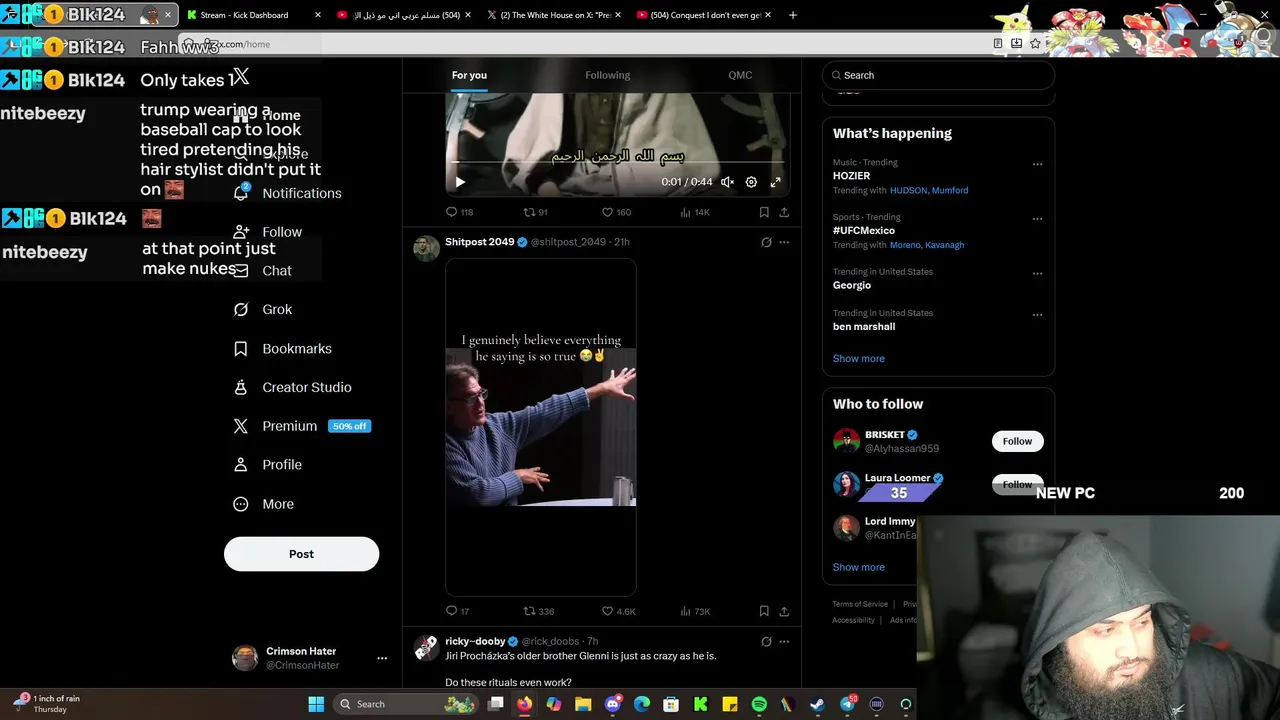Image resolution: width=1280 pixels, height=720 pixels.
Task: Open more options for #UFCMexico trend
Action: [x=1037, y=219]
